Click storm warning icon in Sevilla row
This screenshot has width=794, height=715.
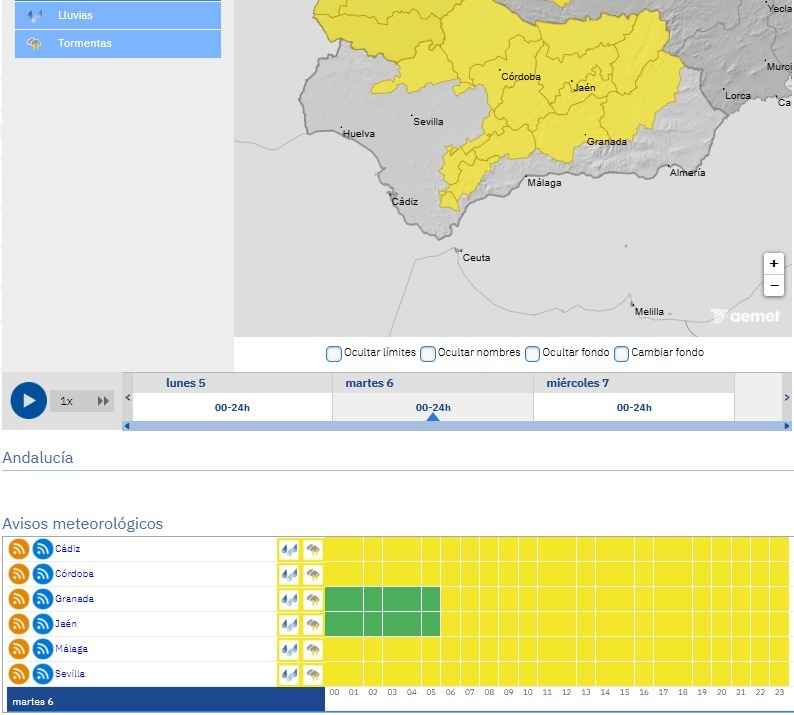[313, 674]
